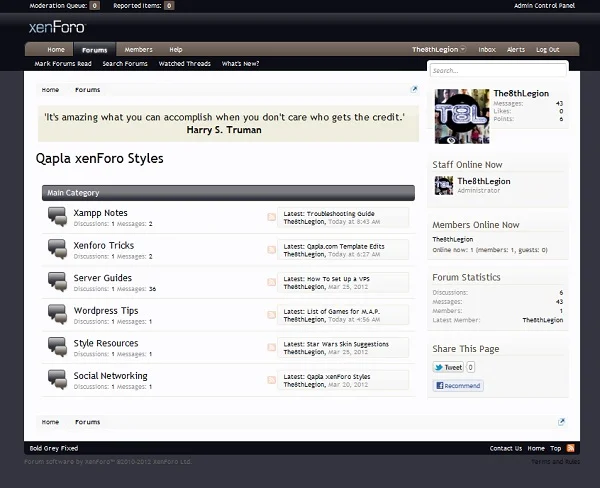
Task: Open latest thread Qapla.com Template Edits
Action: pyautogui.click(x=346, y=246)
